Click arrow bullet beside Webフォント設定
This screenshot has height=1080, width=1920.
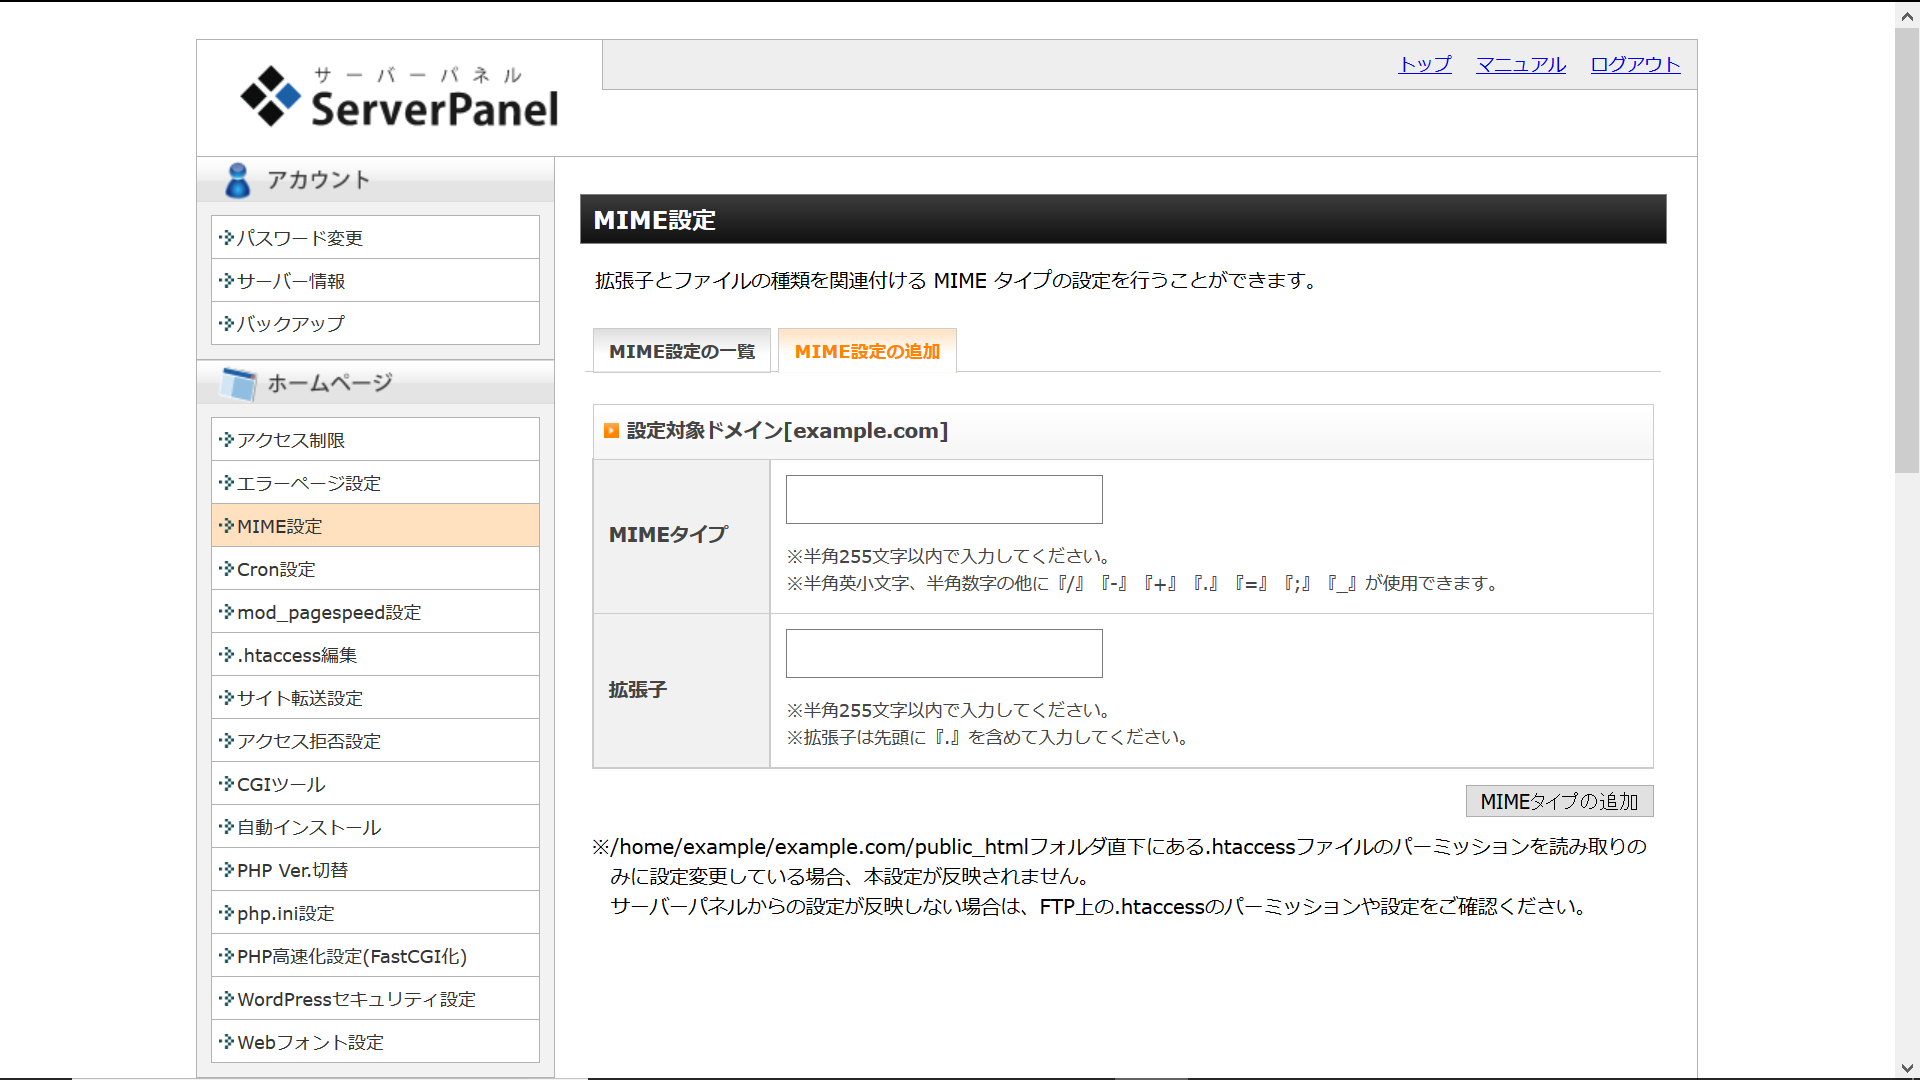(x=226, y=1042)
